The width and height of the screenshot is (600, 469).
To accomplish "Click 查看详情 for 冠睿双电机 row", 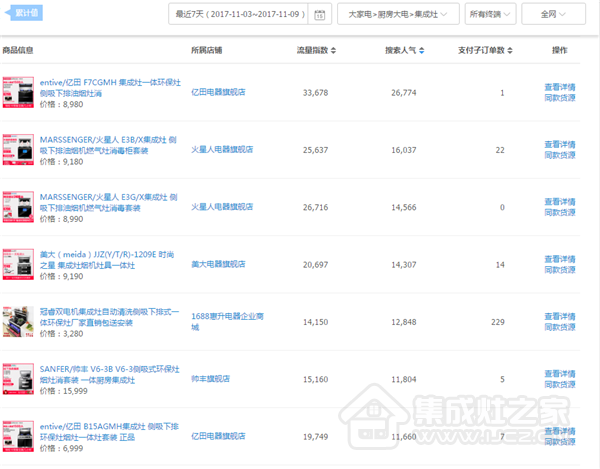I will [560, 317].
